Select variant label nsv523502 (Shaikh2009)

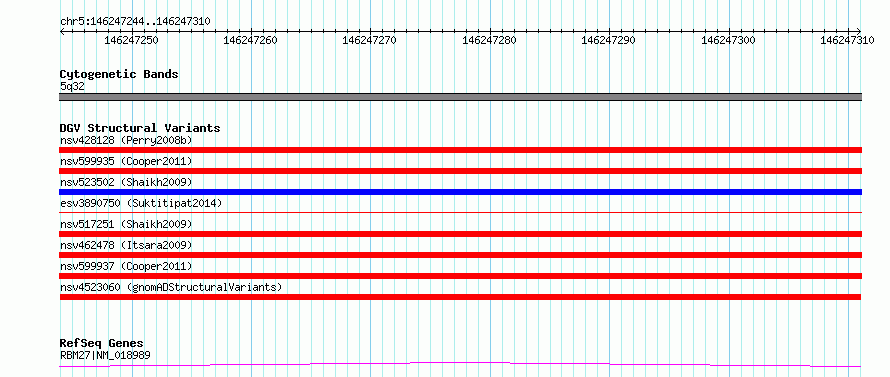click(126, 182)
